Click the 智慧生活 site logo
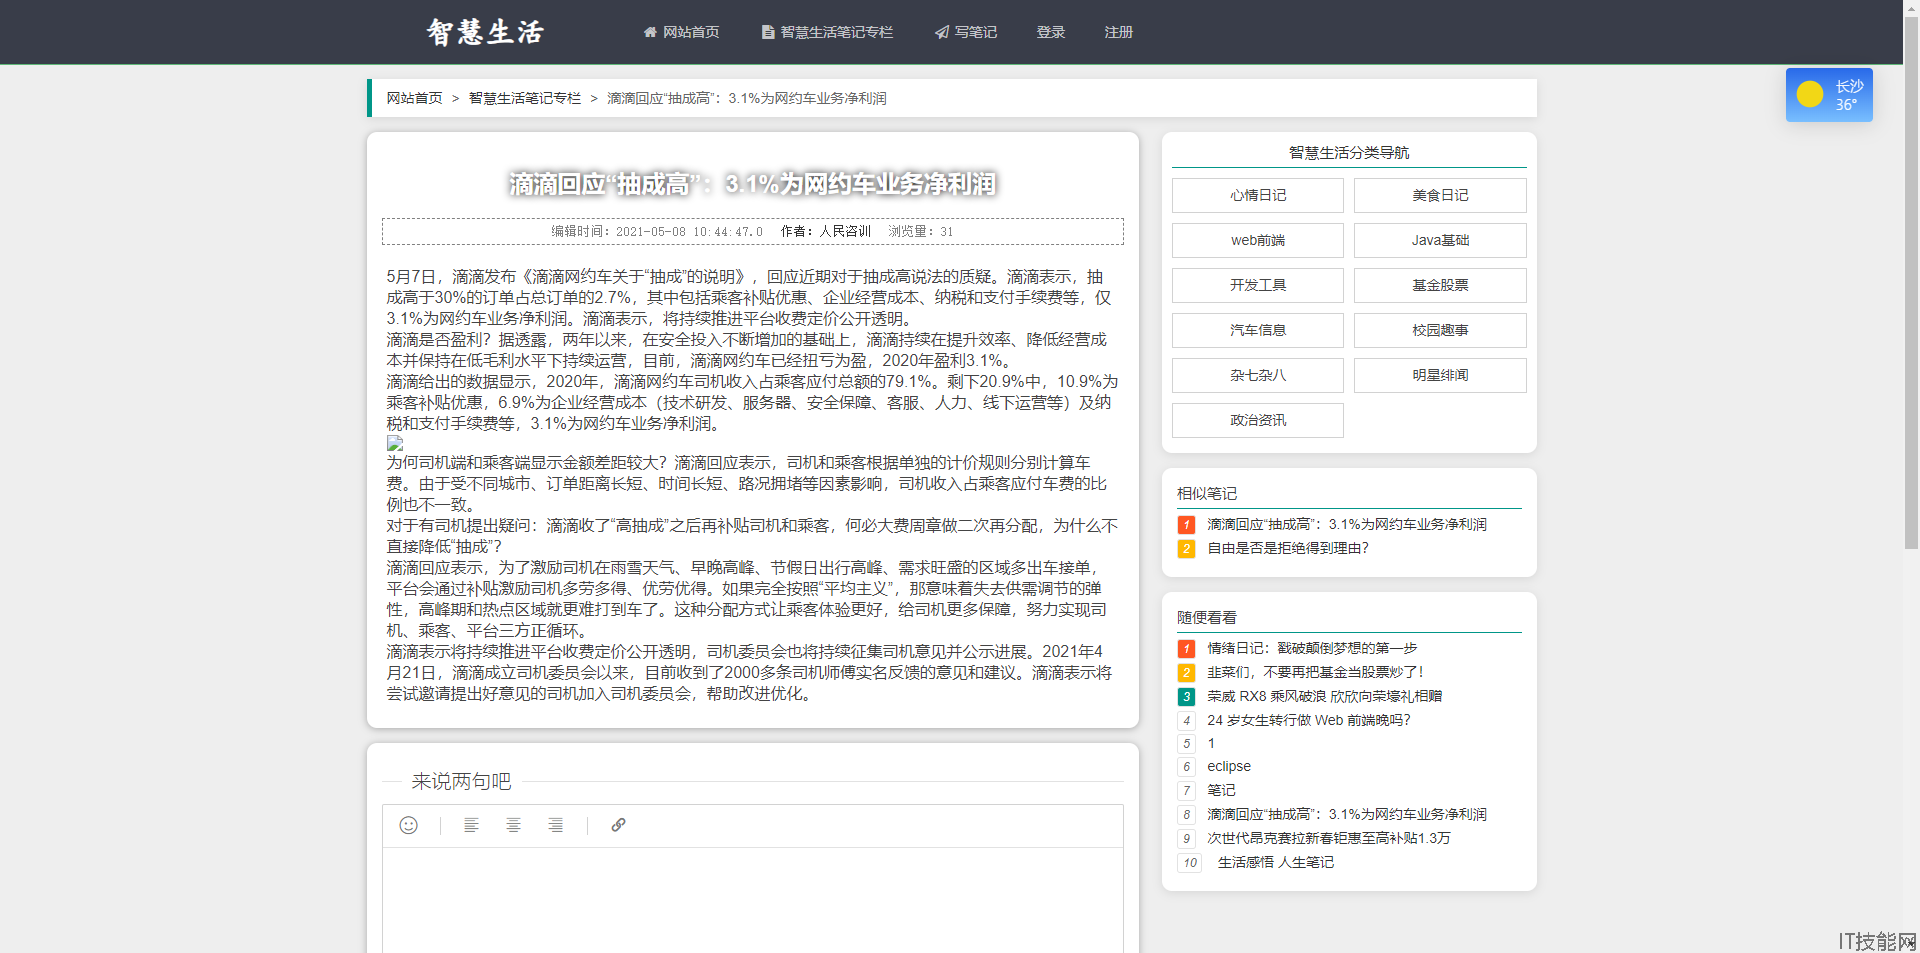 click(485, 32)
